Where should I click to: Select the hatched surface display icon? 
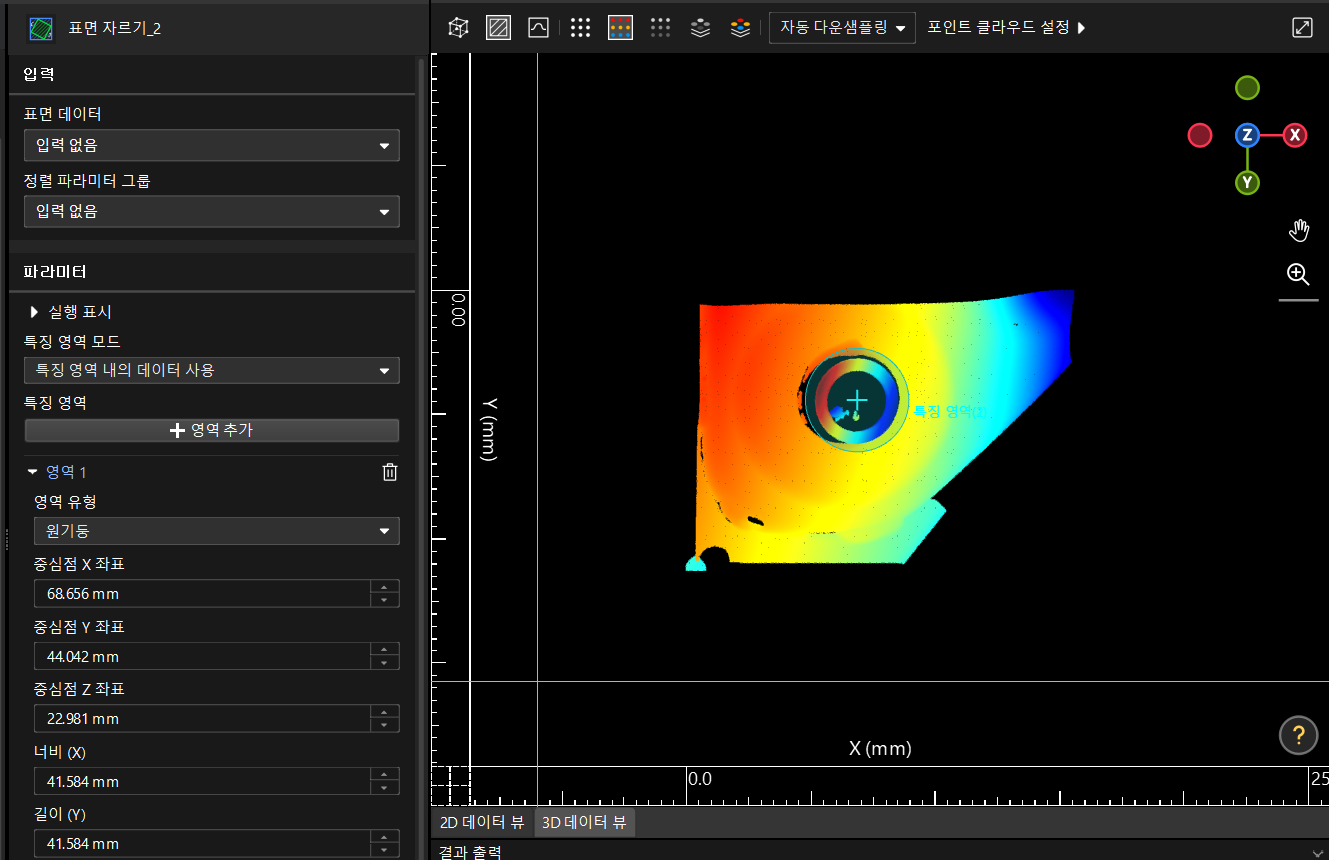498,28
